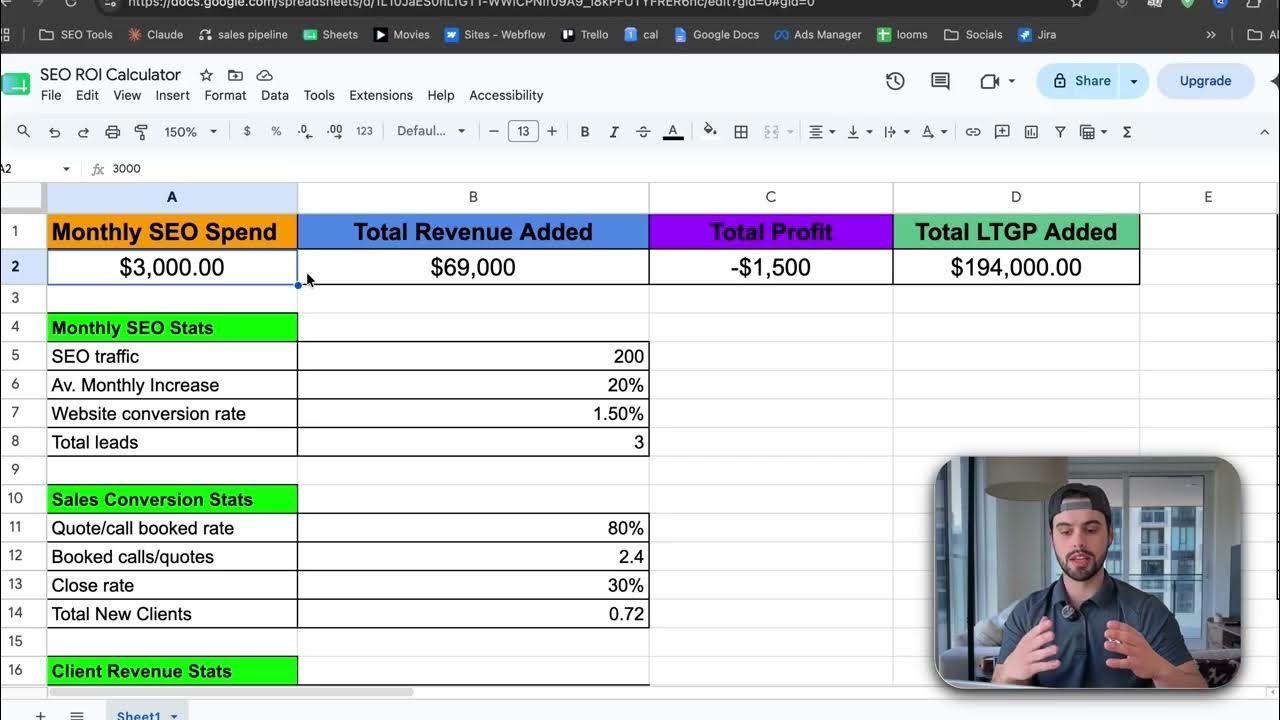This screenshot has width=1280, height=720.
Task: Create a filter
Action: [1060, 132]
